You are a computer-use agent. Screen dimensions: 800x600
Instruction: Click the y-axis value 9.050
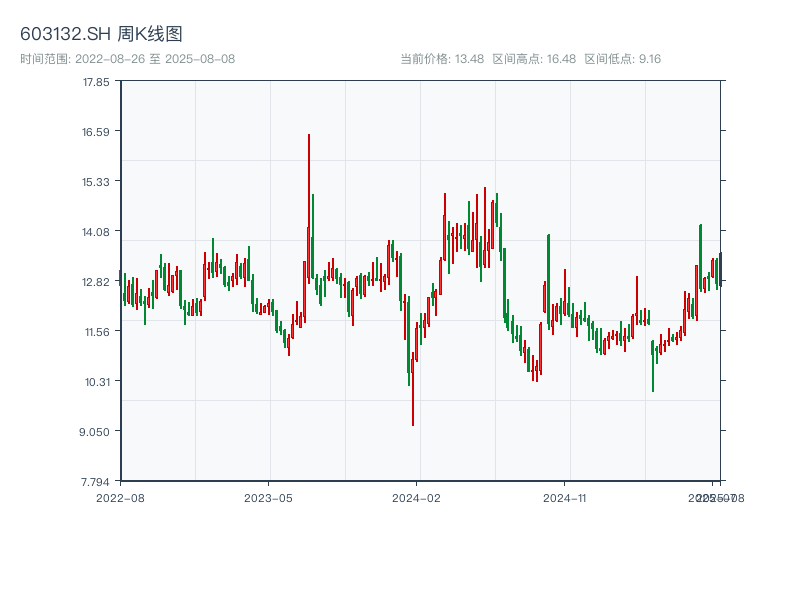point(94,432)
